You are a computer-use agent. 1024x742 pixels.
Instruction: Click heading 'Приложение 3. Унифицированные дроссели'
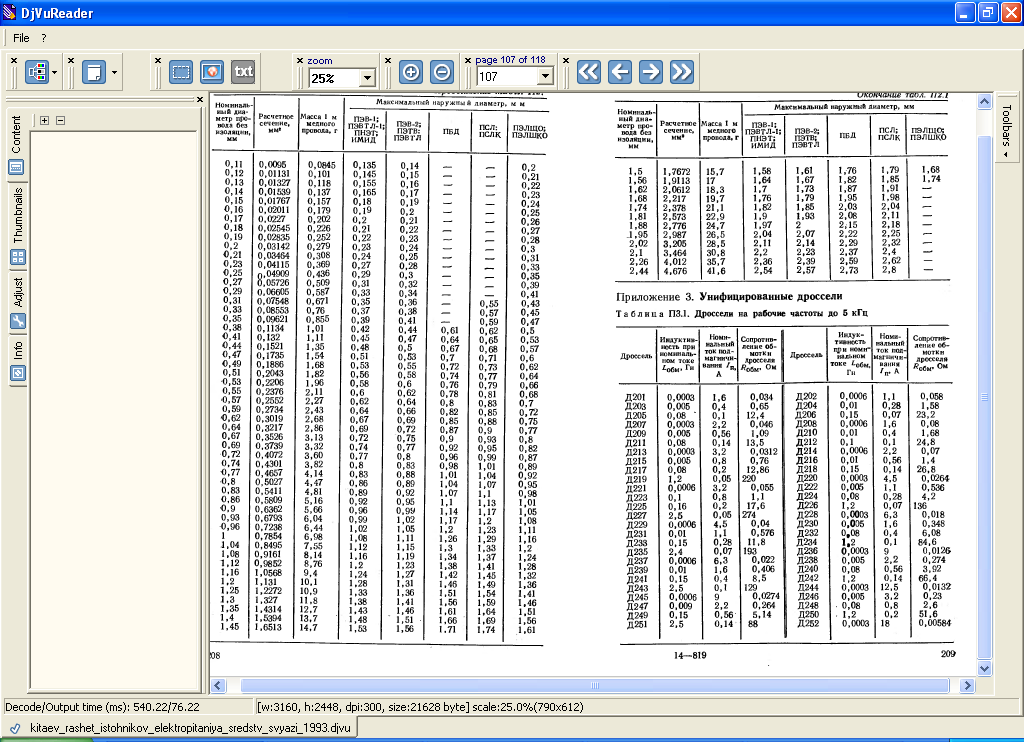coord(729,297)
